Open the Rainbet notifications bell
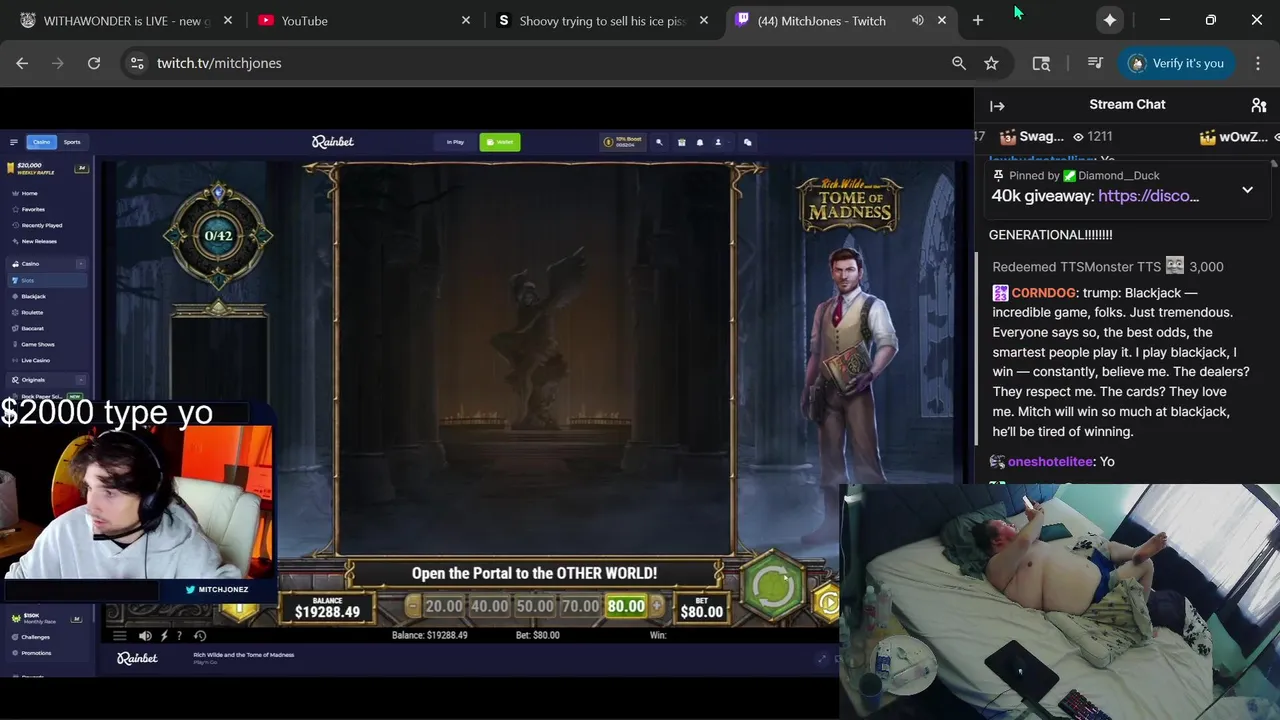Image resolution: width=1280 pixels, height=720 pixels. 700,142
